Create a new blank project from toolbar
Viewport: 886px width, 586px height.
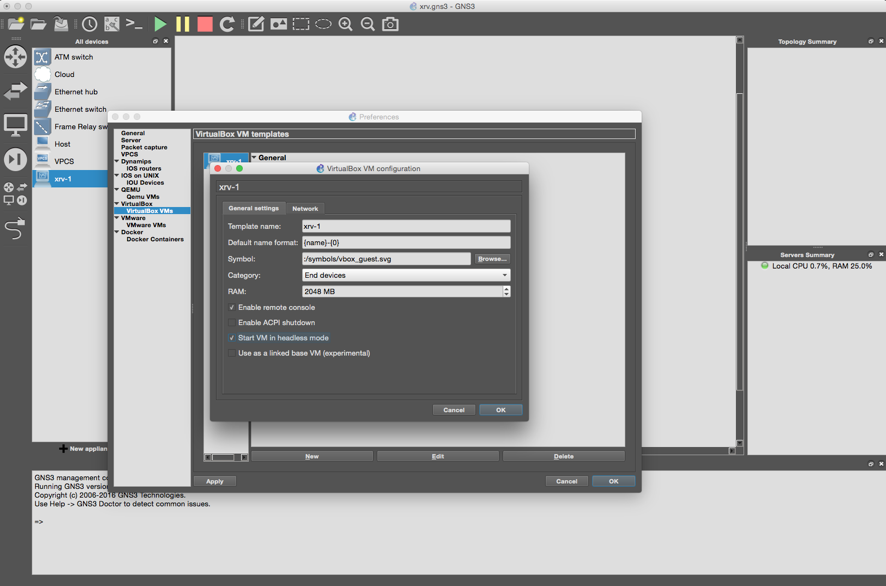coord(16,24)
